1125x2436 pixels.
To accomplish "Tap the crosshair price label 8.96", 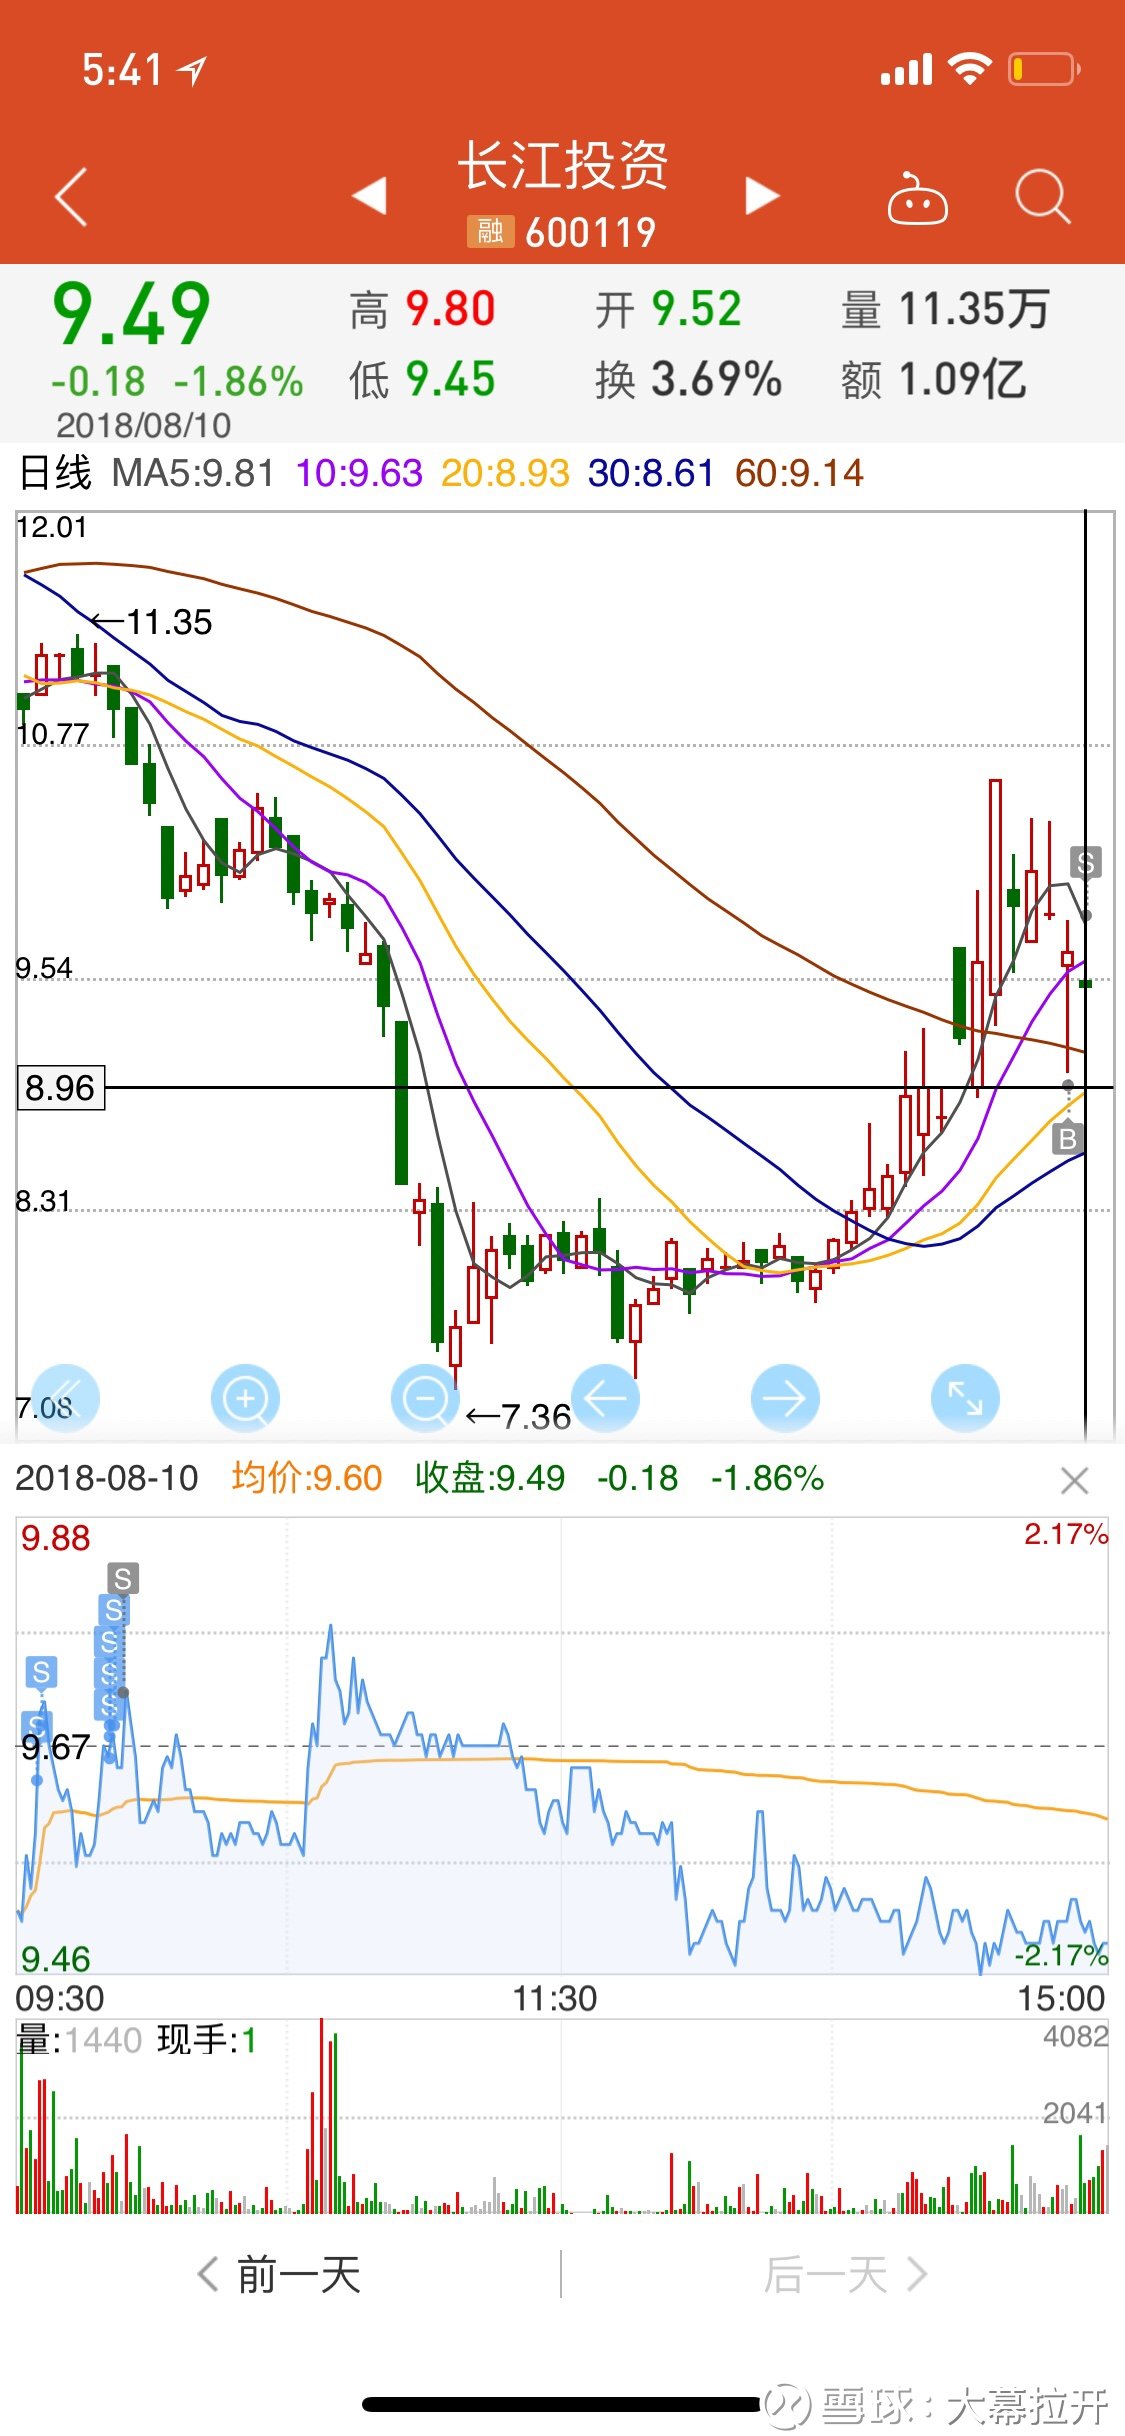I will coord(60,1088).
